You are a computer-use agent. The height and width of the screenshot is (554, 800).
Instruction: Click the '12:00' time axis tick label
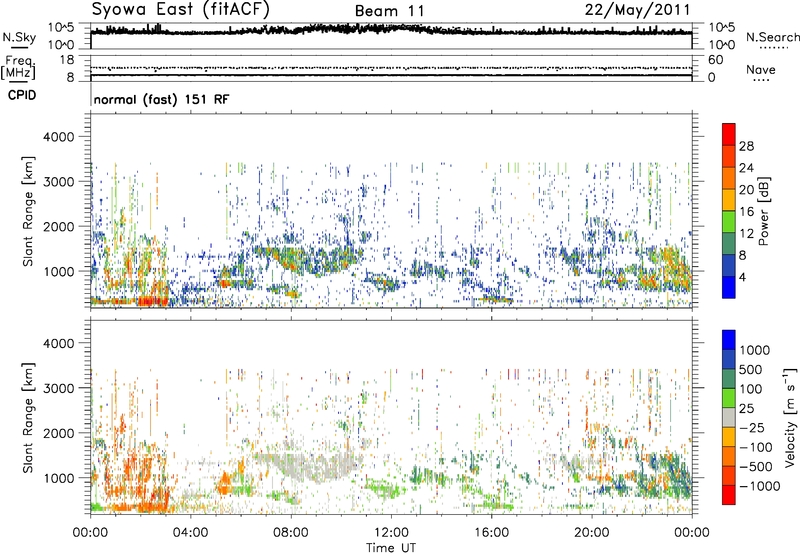tap(391, 533)
